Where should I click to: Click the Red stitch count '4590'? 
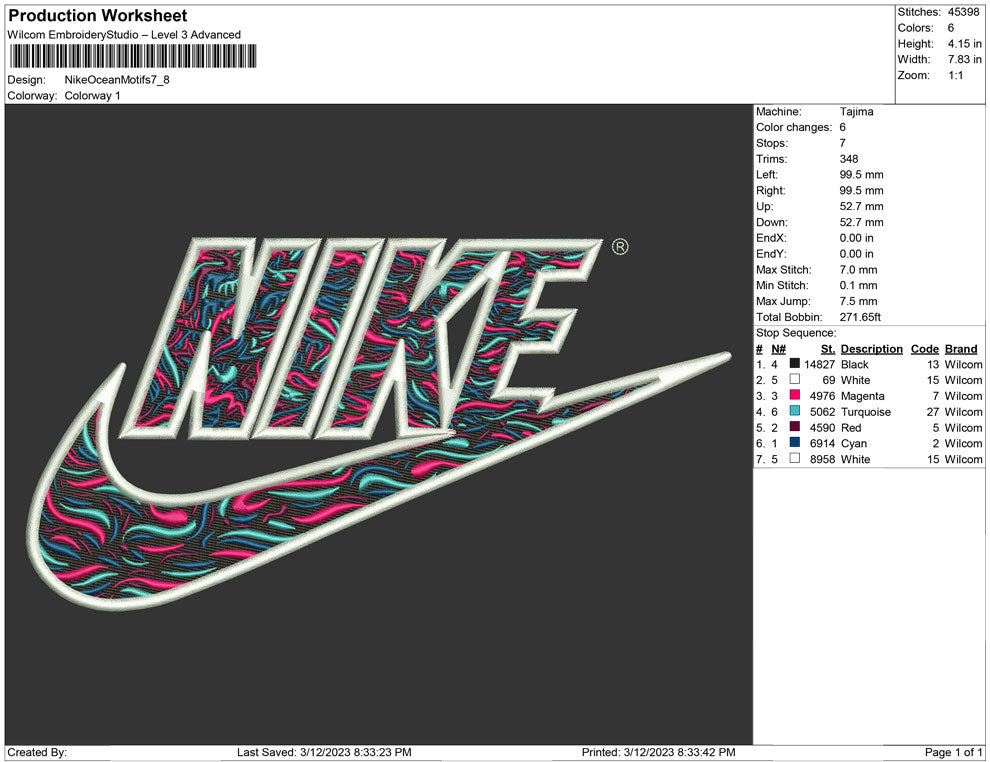(822, 427)
